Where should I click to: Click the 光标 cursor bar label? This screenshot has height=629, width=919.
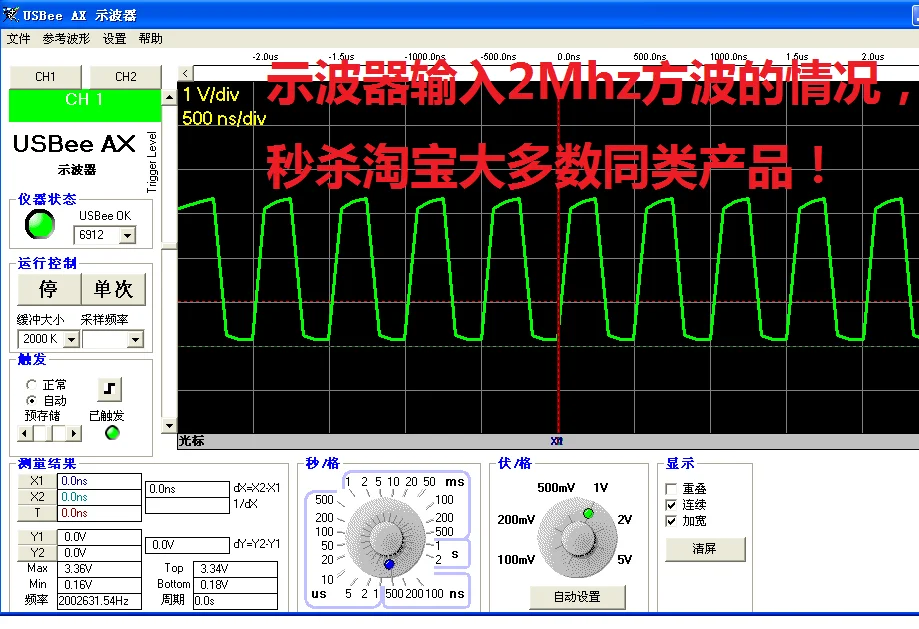[192, 441]
